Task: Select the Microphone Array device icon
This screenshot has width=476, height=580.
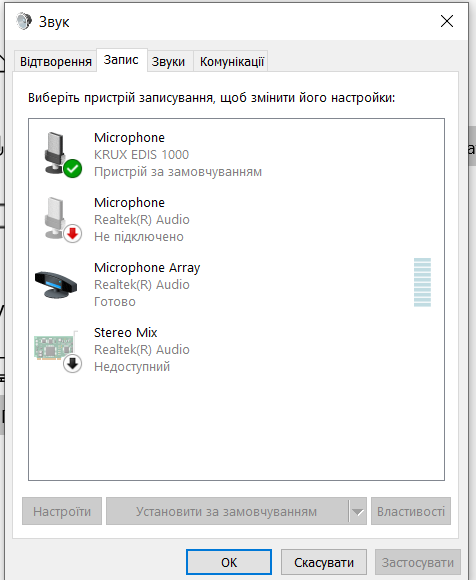Action: [56, 284]
